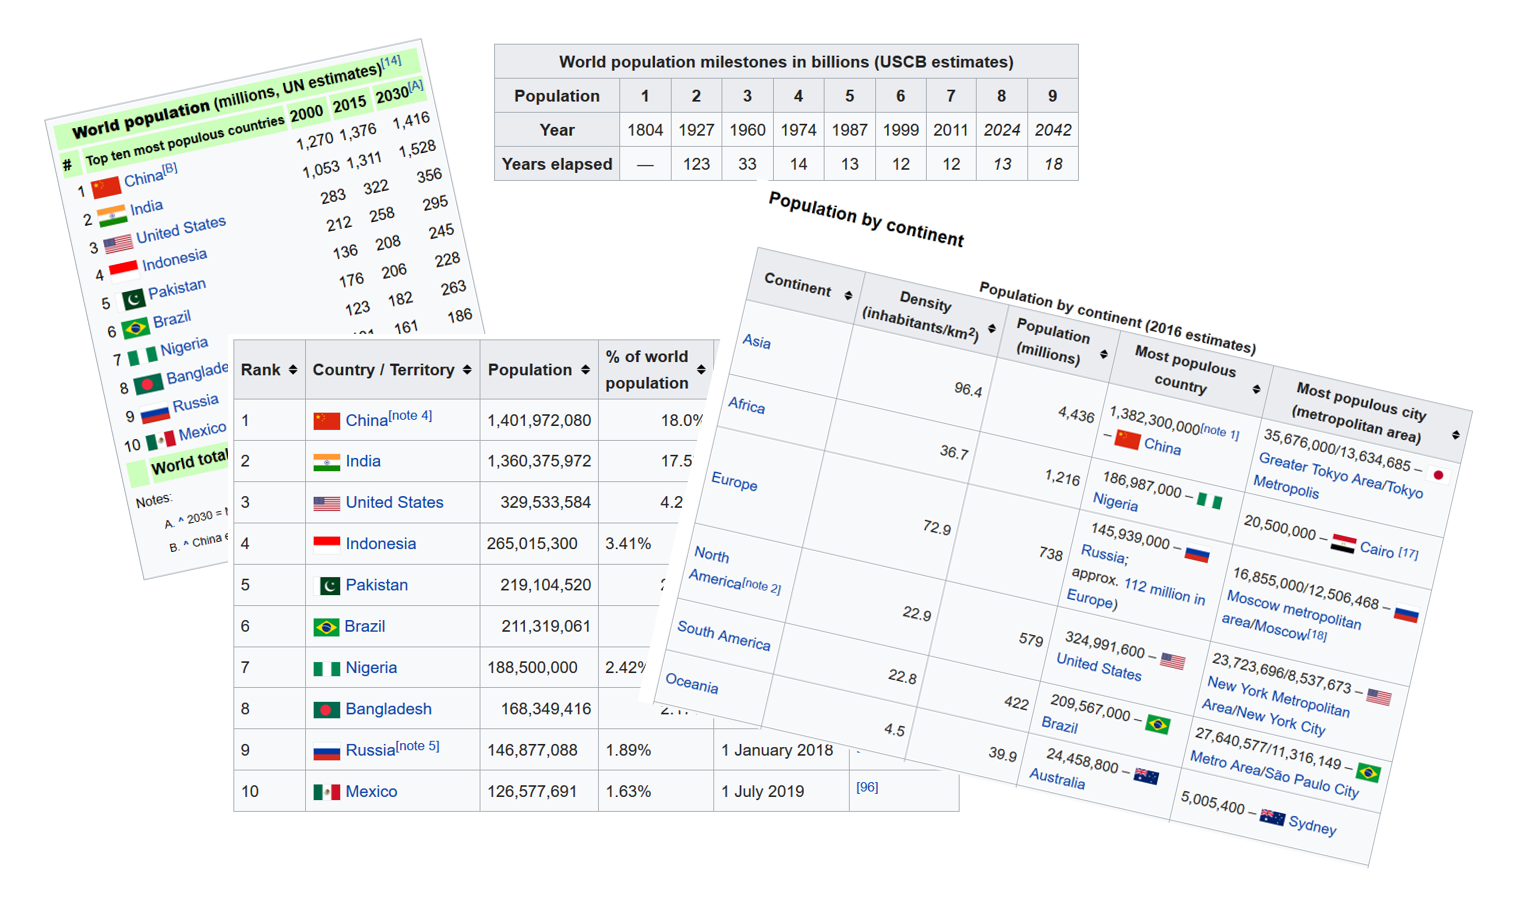Image resolution: width=1524 pixels, height=900 pixels.
Task: Open the Asia link in the continent table
Action: tap(756, 342)
